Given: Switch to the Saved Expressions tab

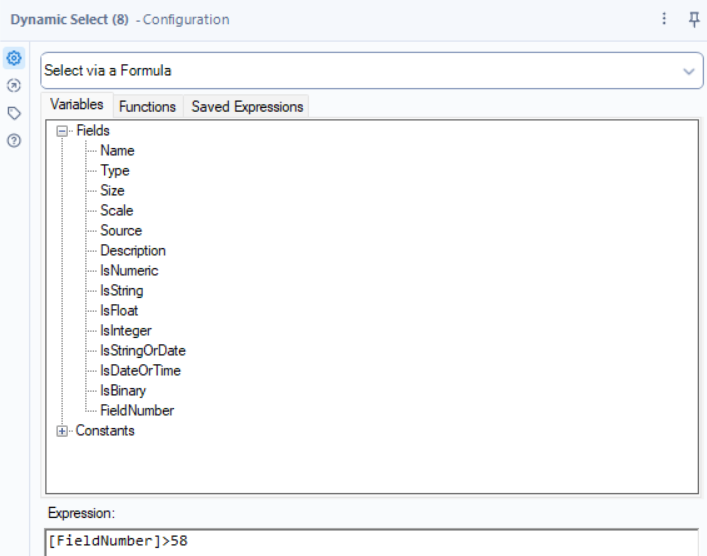Looking at the screenshot, I should click(247, 107).
